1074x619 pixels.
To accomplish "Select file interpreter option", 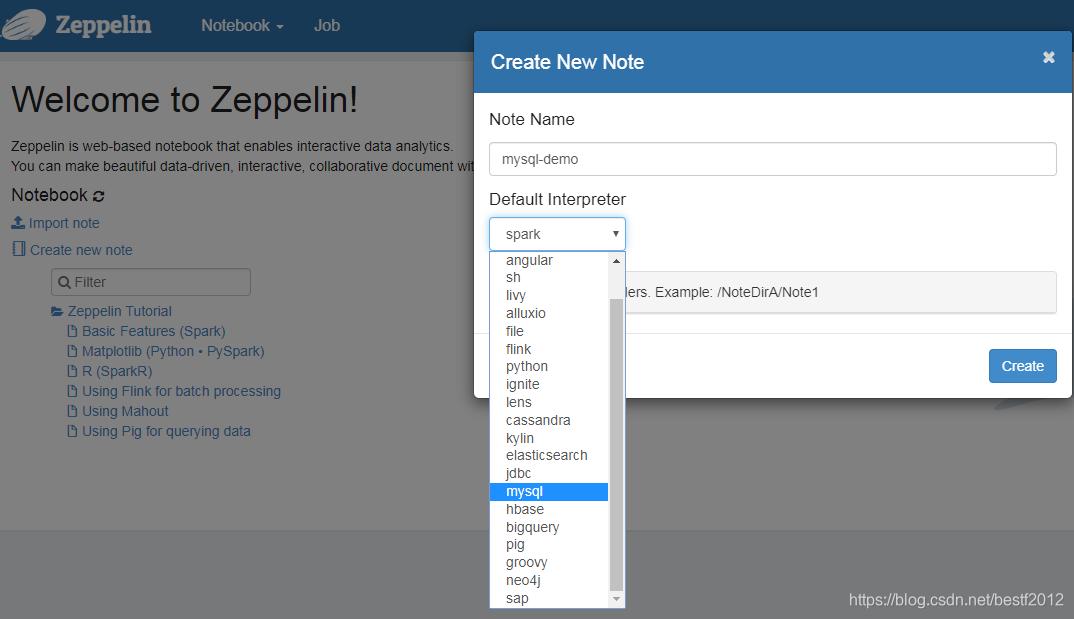I will 549,331.
